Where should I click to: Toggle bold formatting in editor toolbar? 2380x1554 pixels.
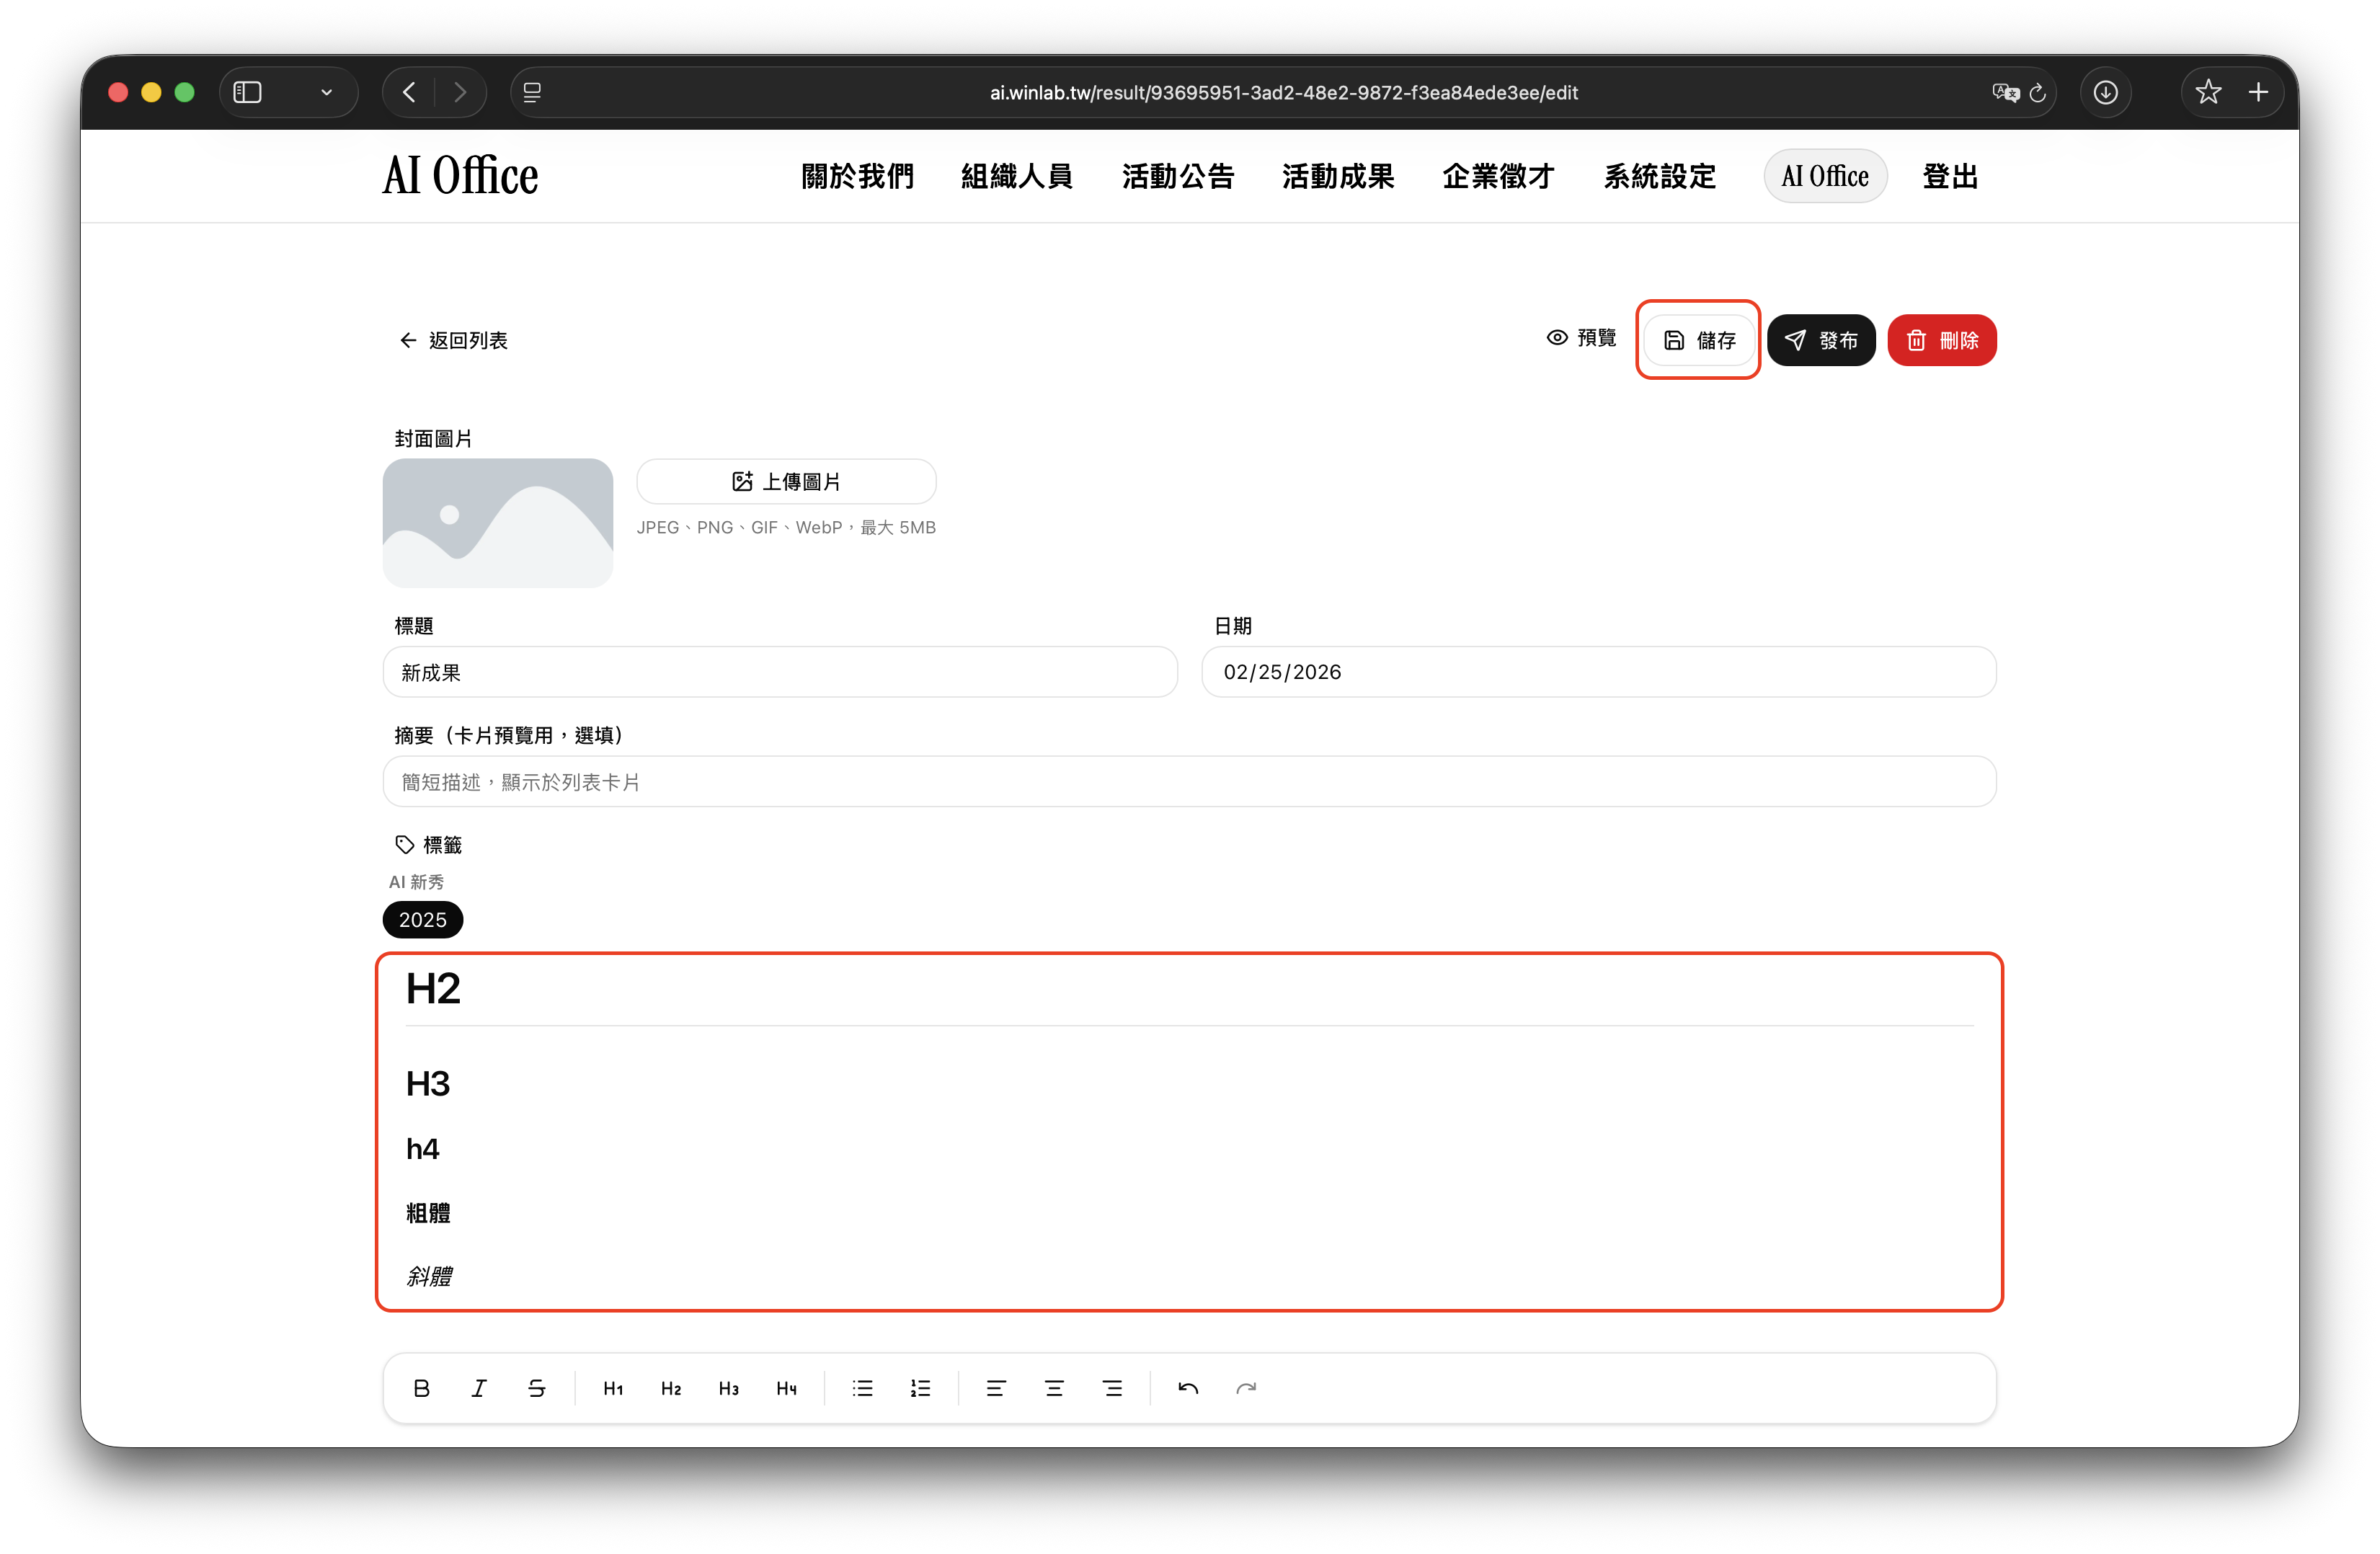(x=421, y=1388)
